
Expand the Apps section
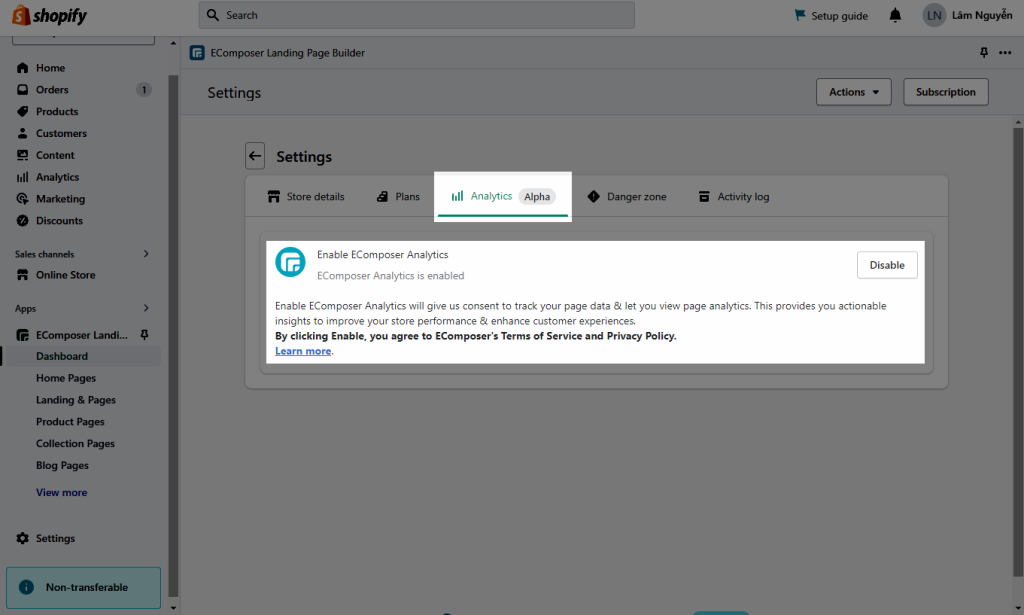pos(146,308)
